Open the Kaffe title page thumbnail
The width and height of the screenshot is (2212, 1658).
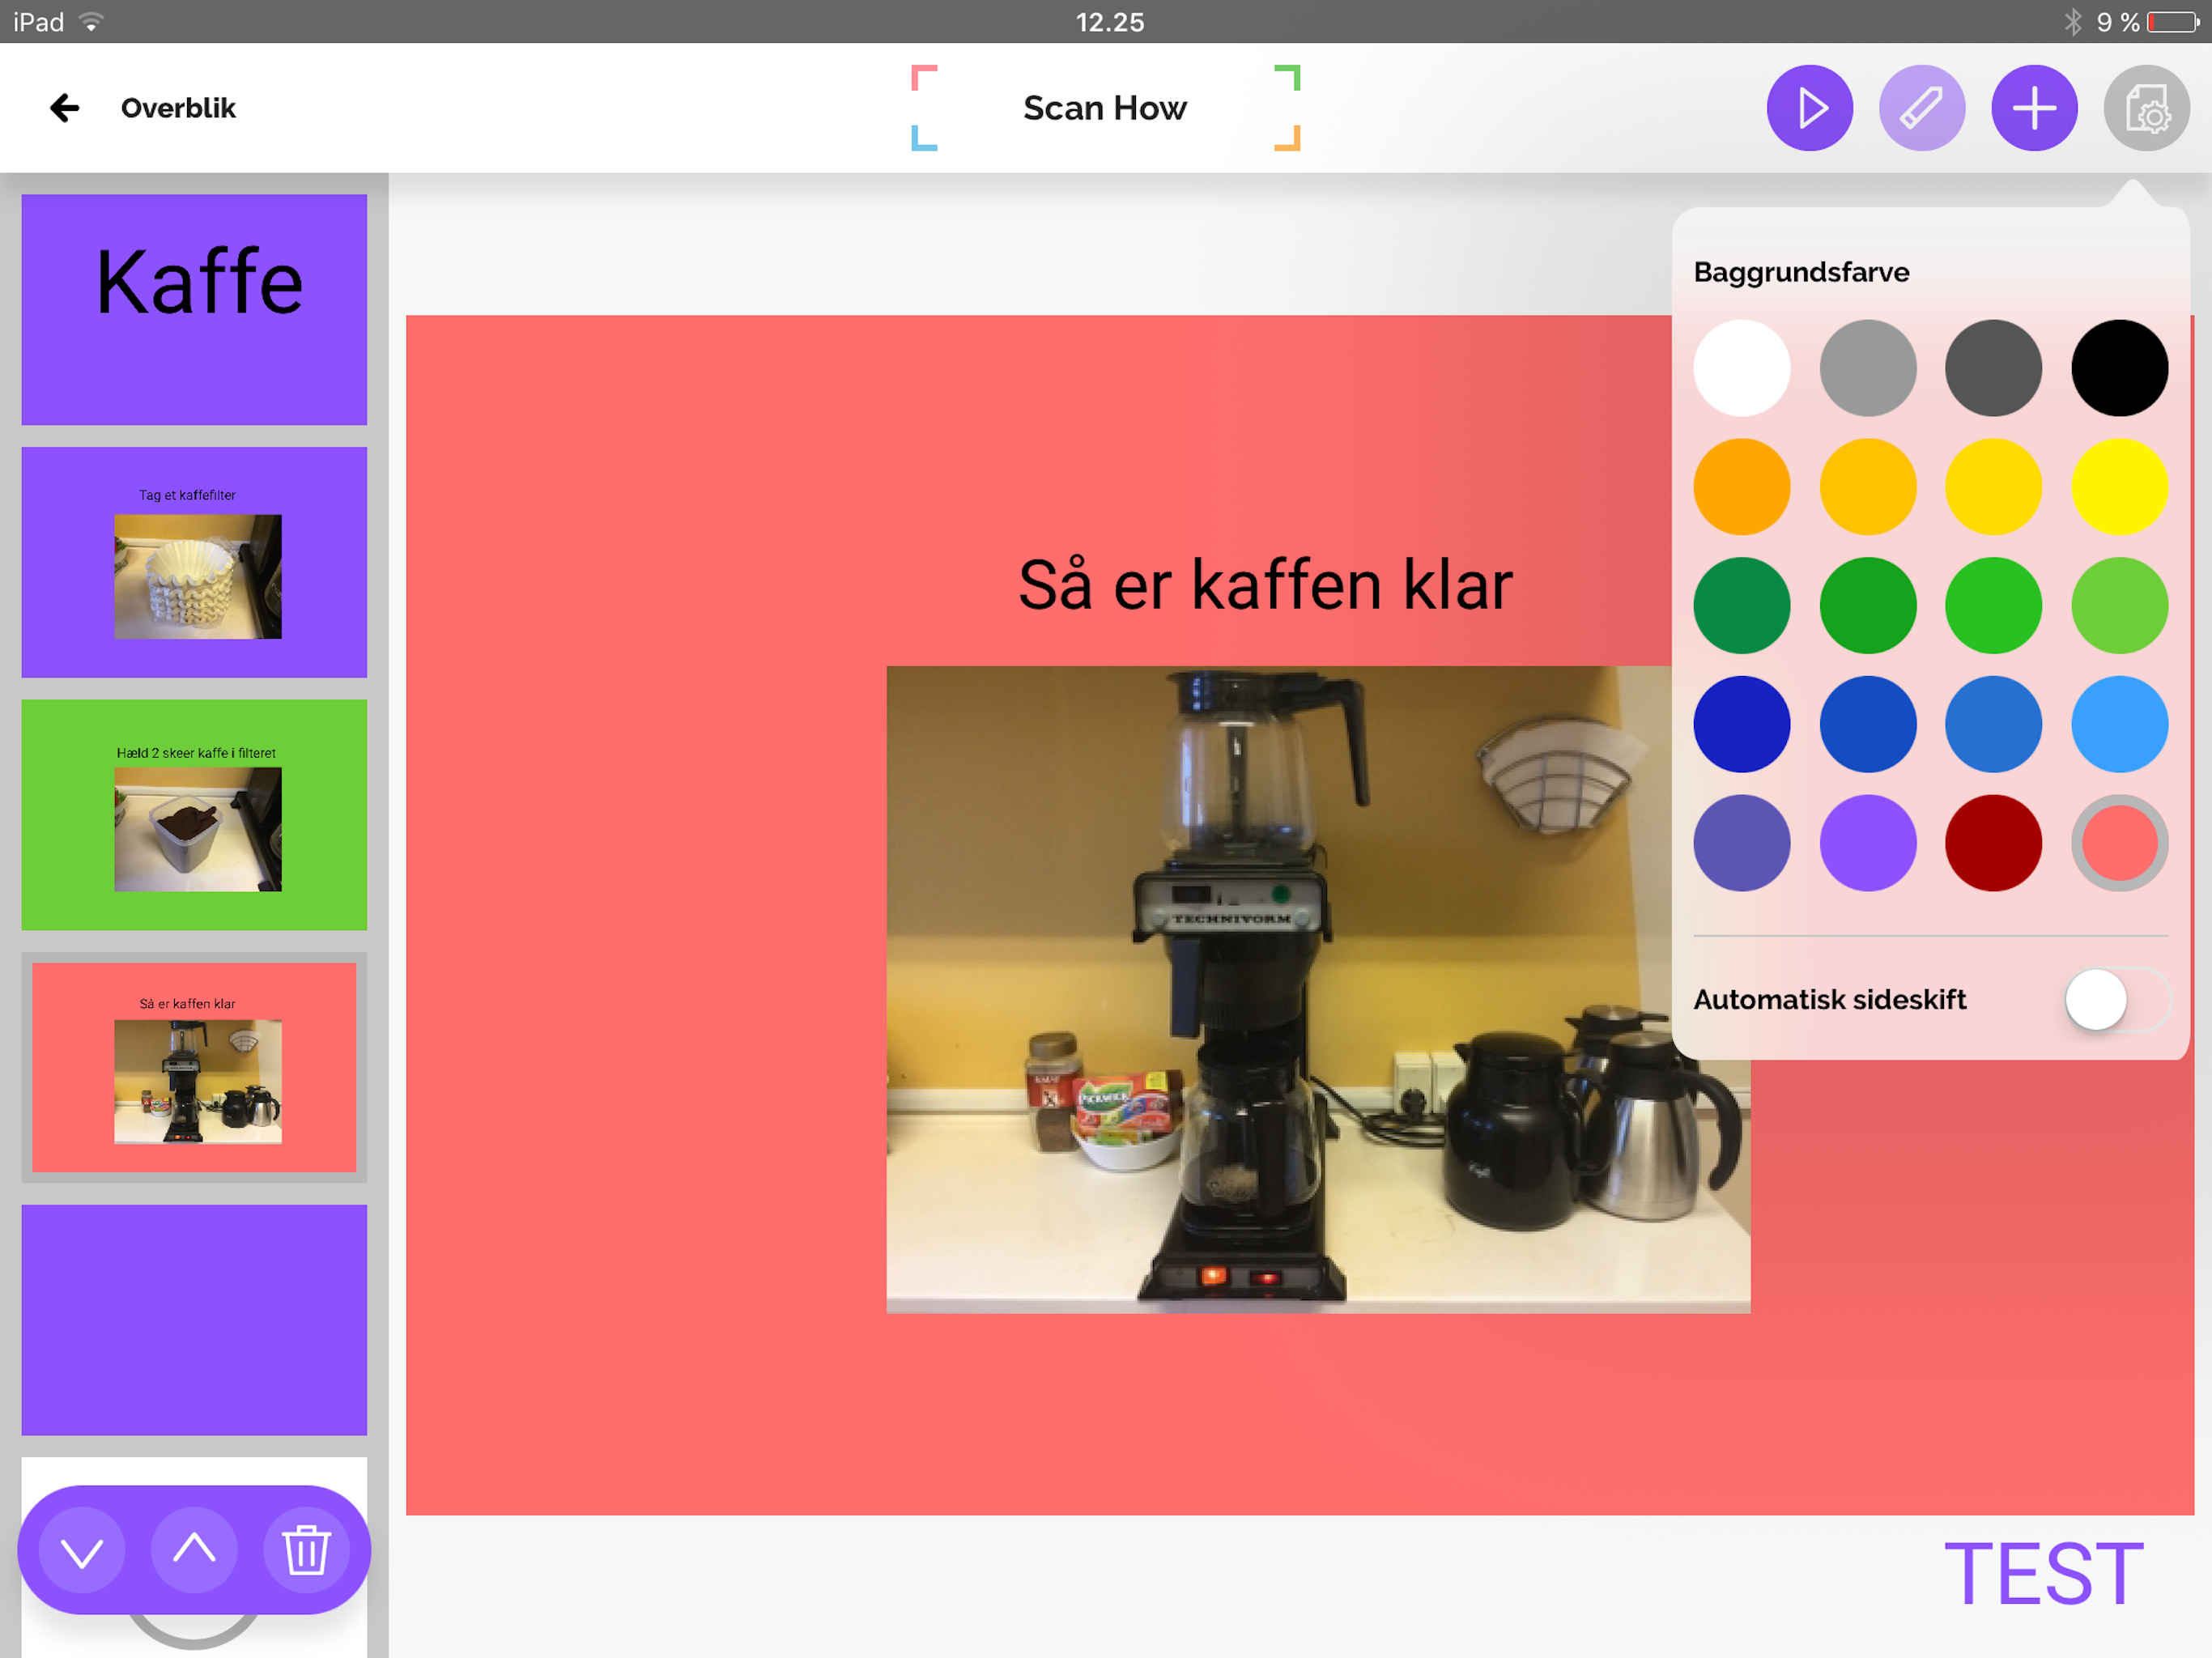[x=194, y=309]
